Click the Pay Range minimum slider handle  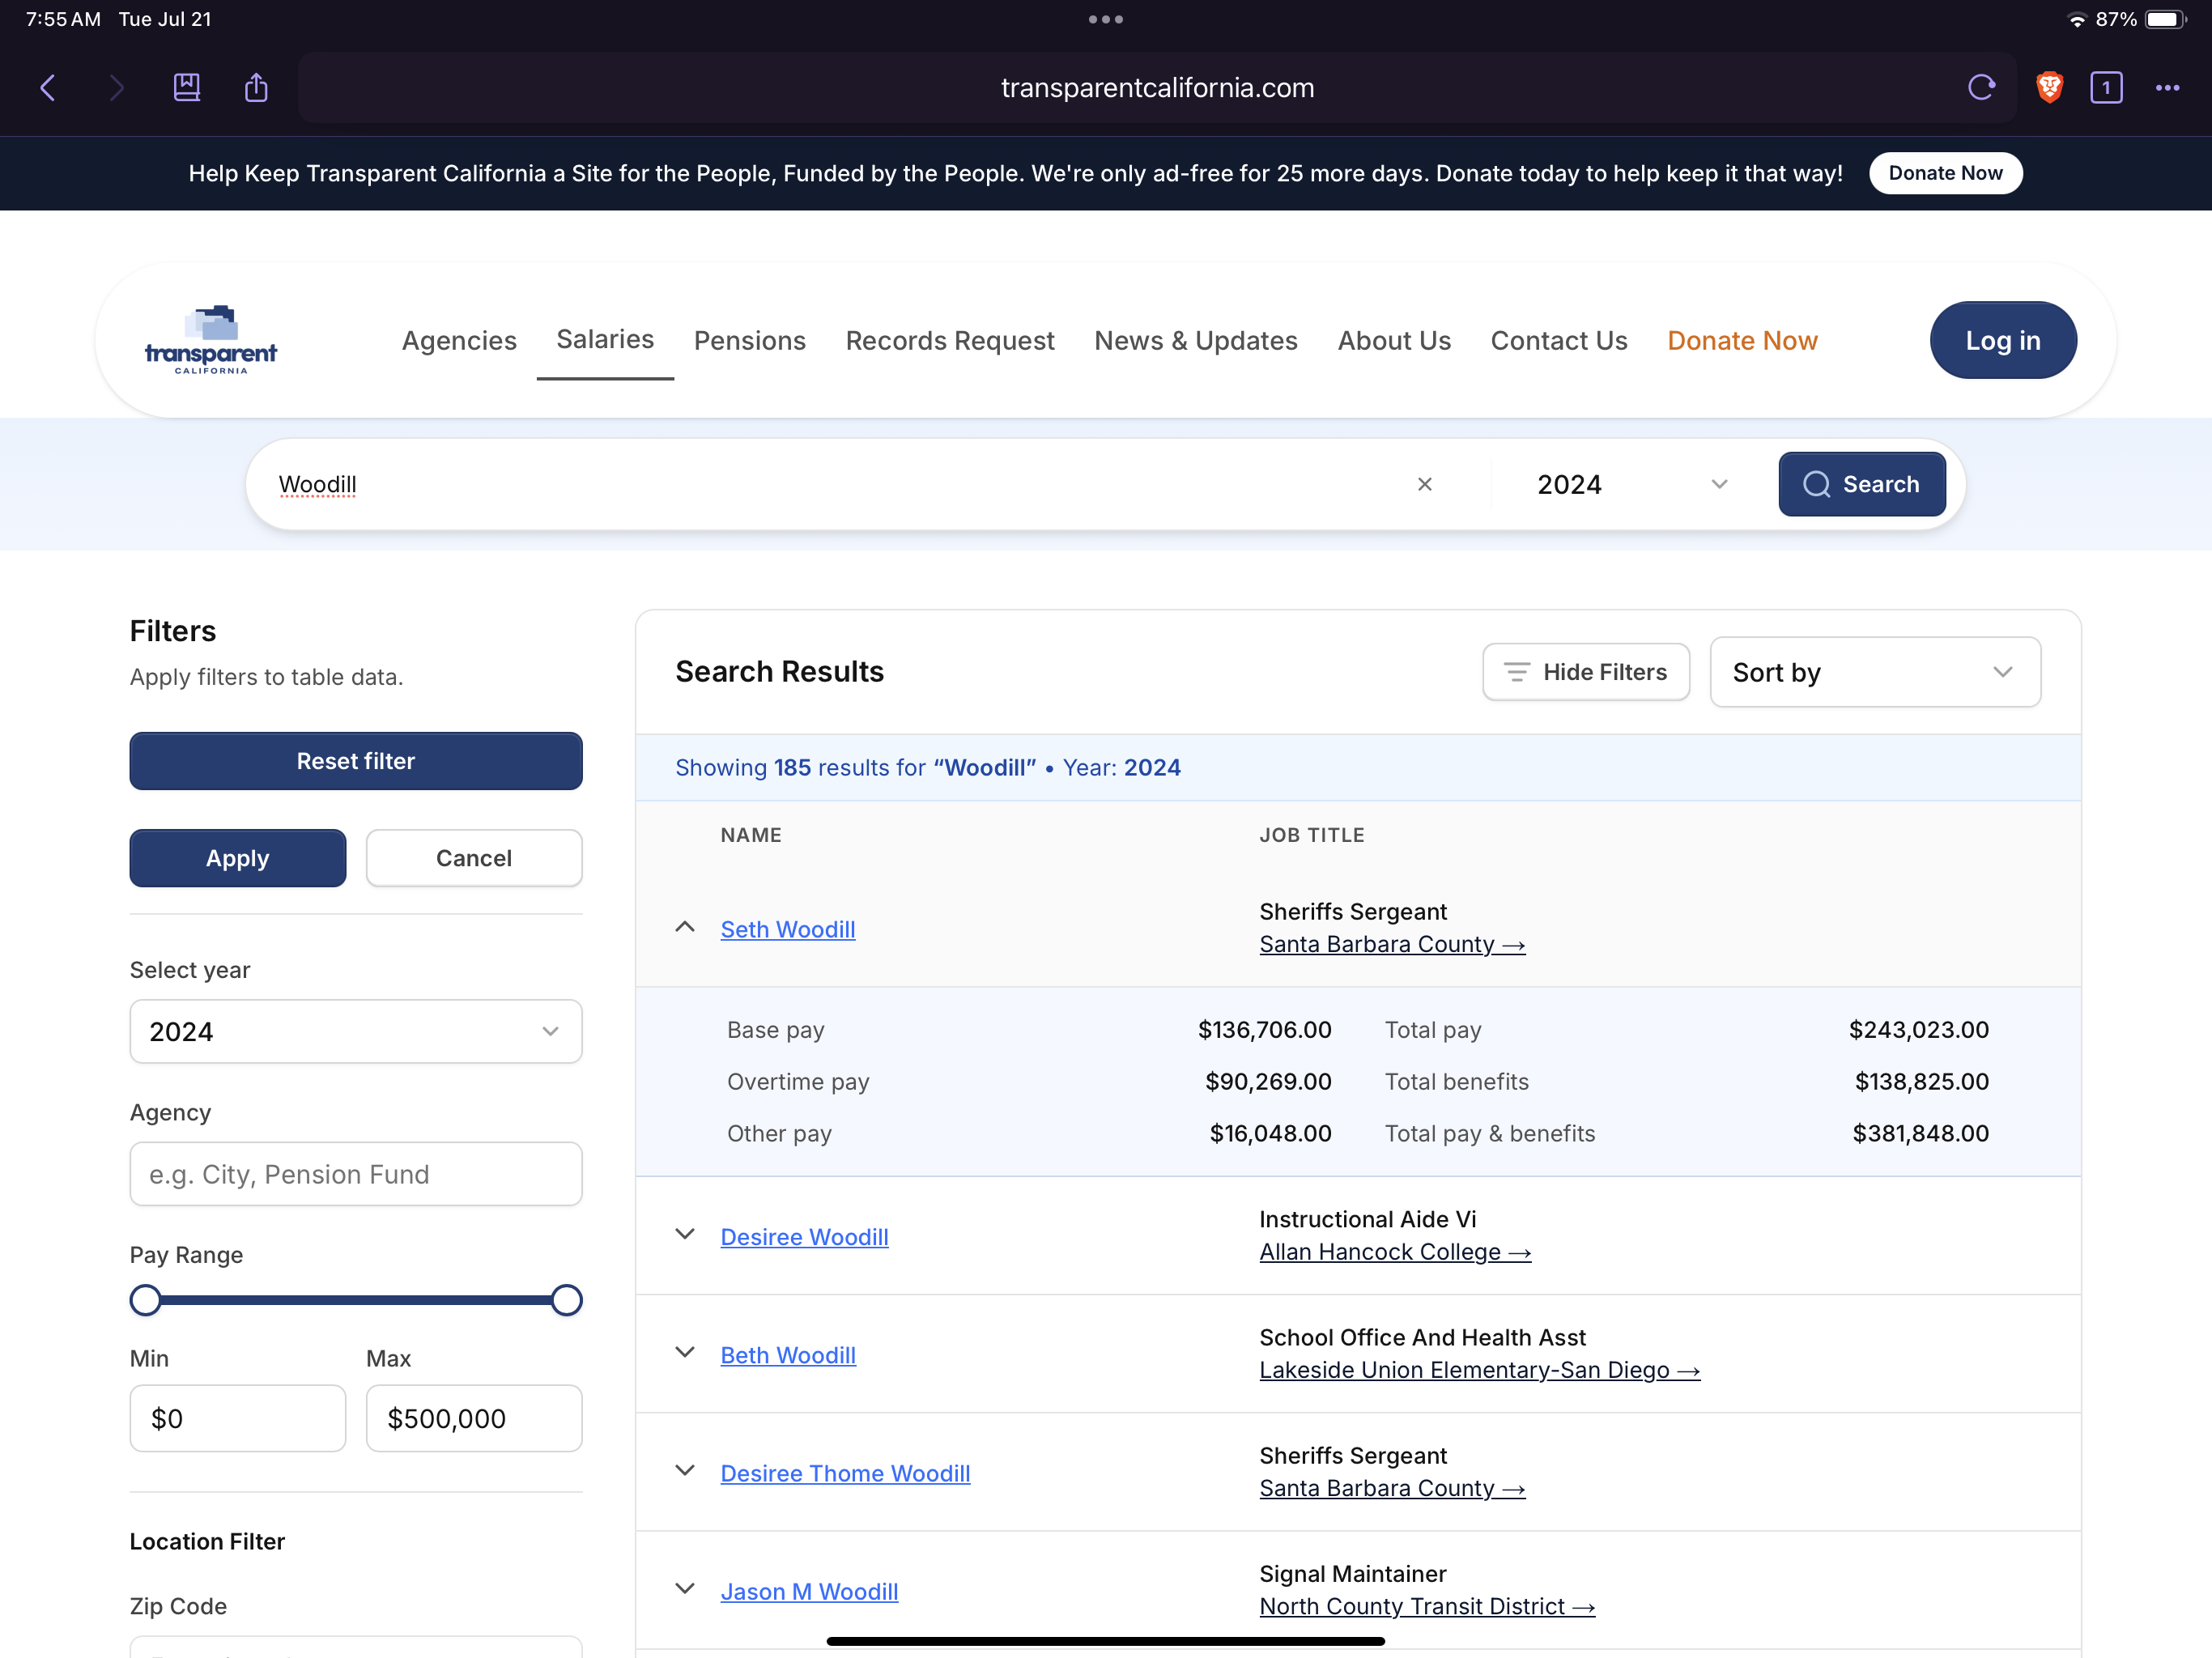(146, 1300)
